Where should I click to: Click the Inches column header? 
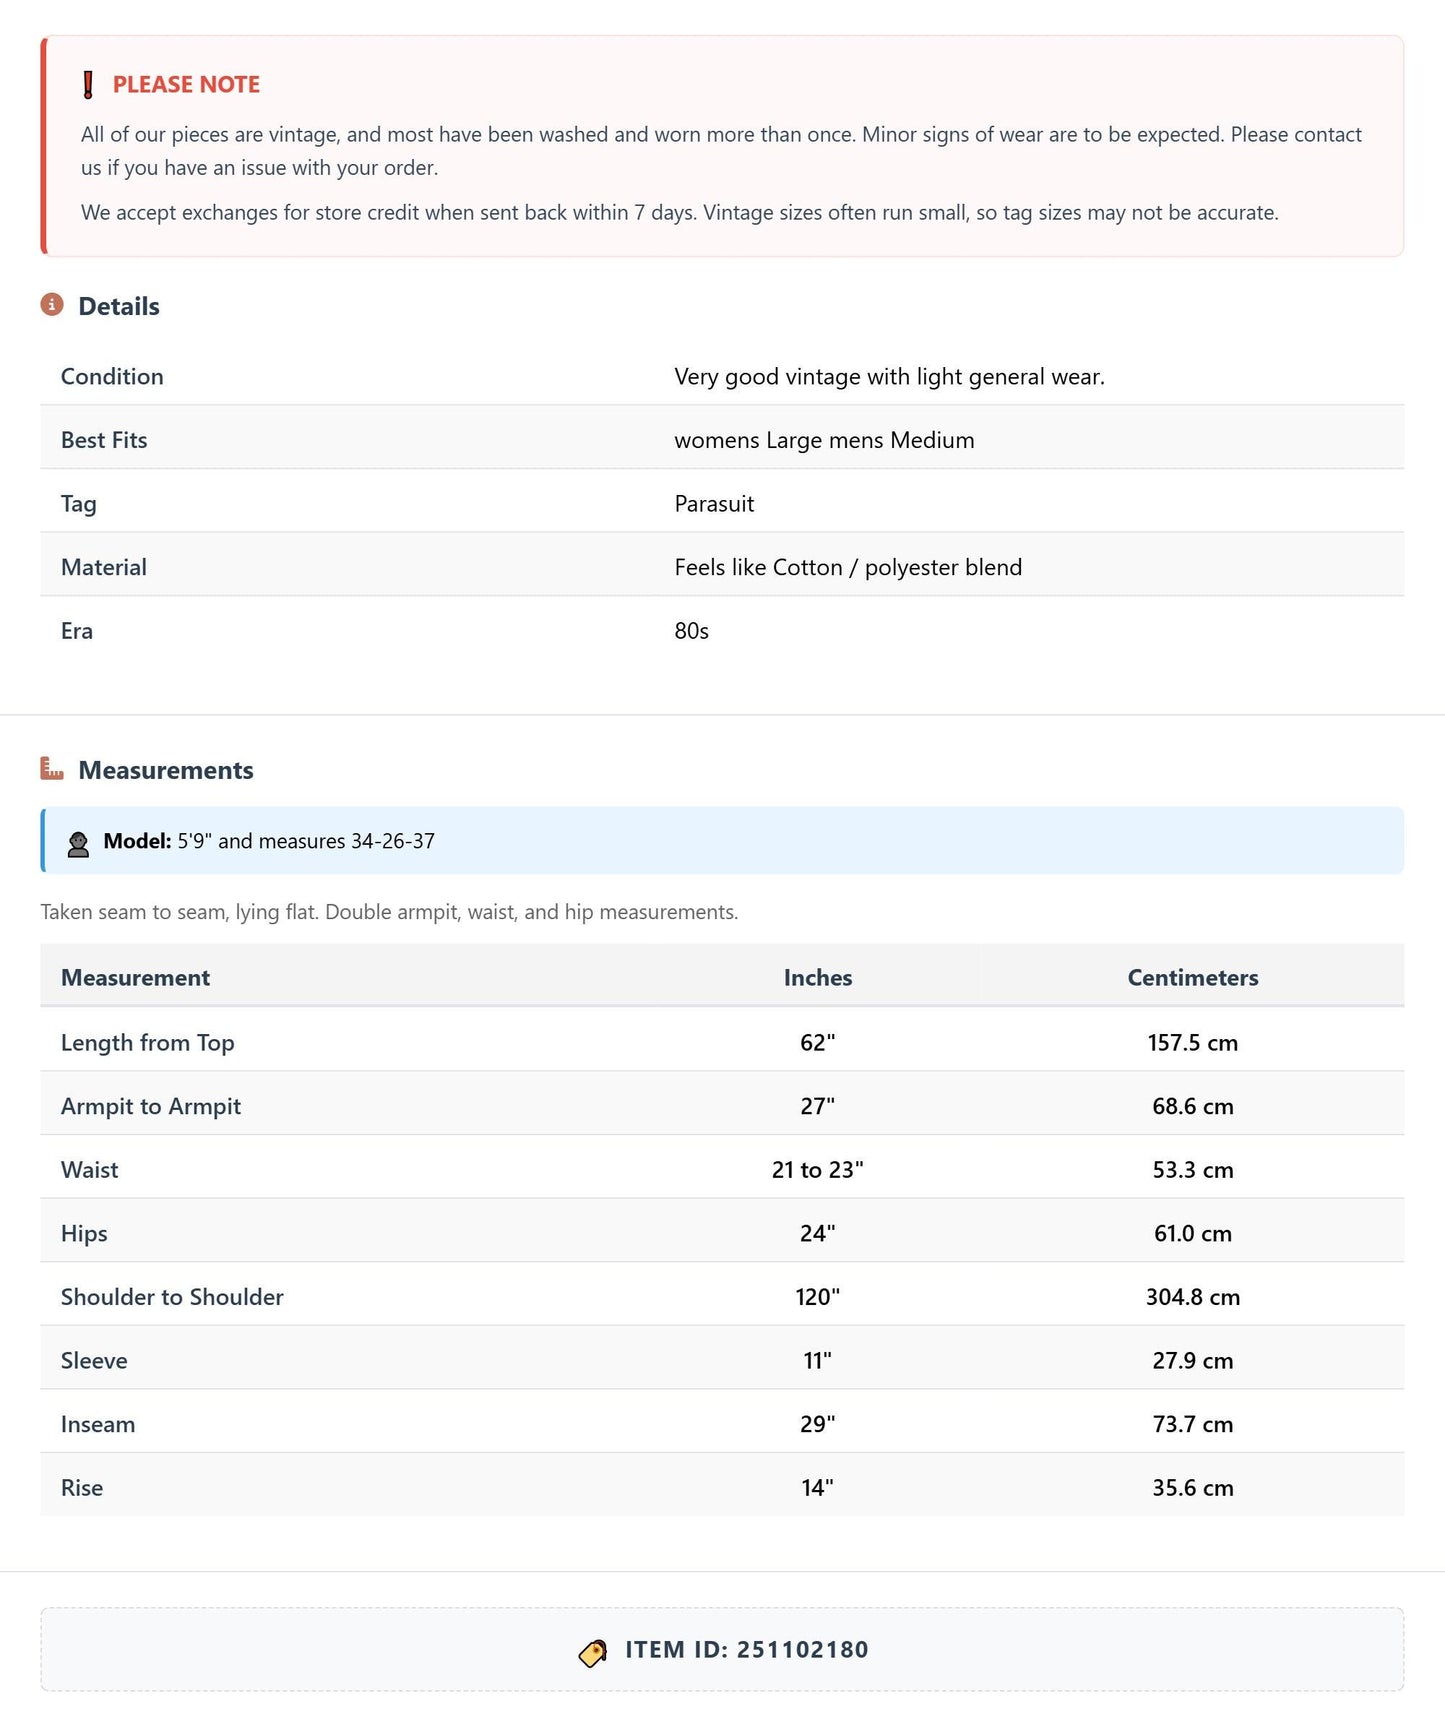click(818, 977)
